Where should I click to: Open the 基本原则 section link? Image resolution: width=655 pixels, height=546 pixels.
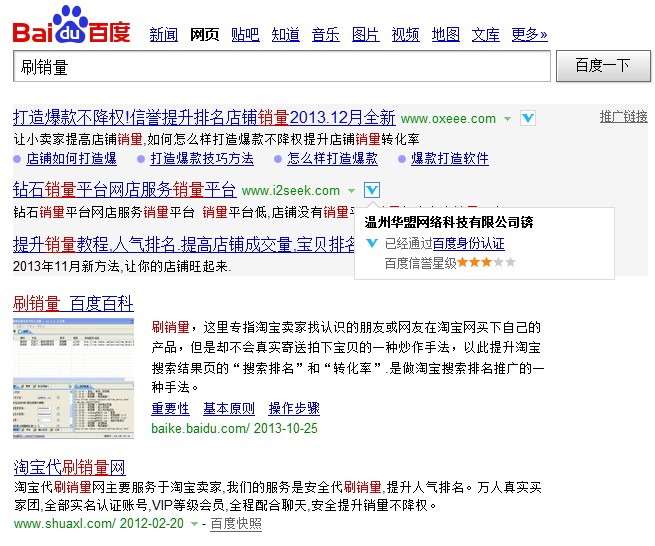(229, 408)
